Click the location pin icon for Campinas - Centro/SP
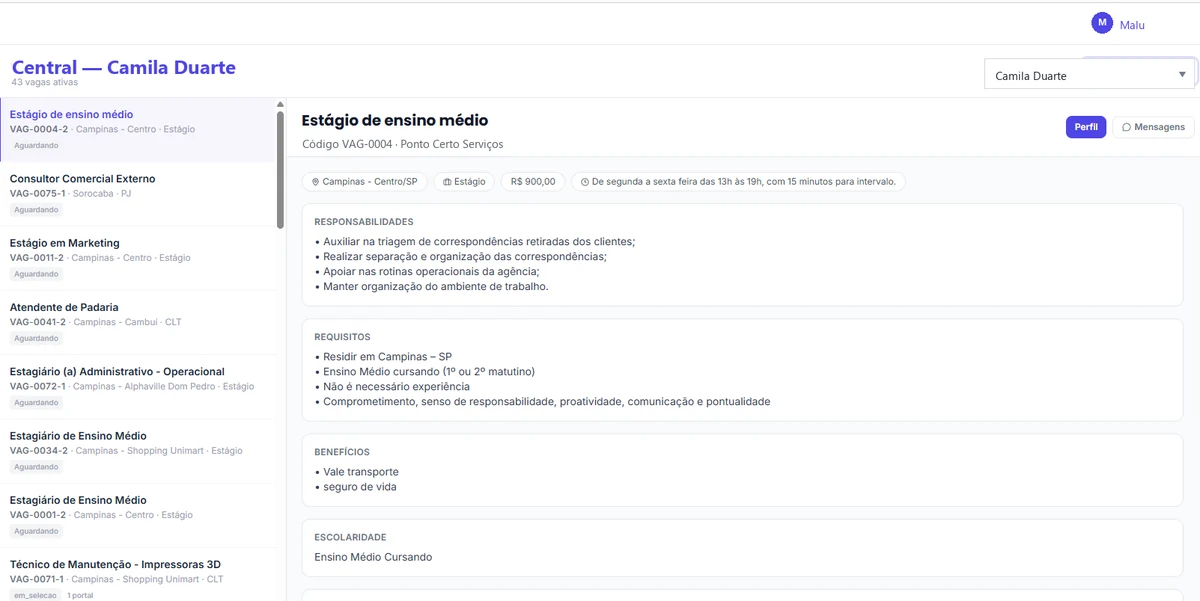Viewport: 1200px width, 601px height. click(x=315, y=182)
